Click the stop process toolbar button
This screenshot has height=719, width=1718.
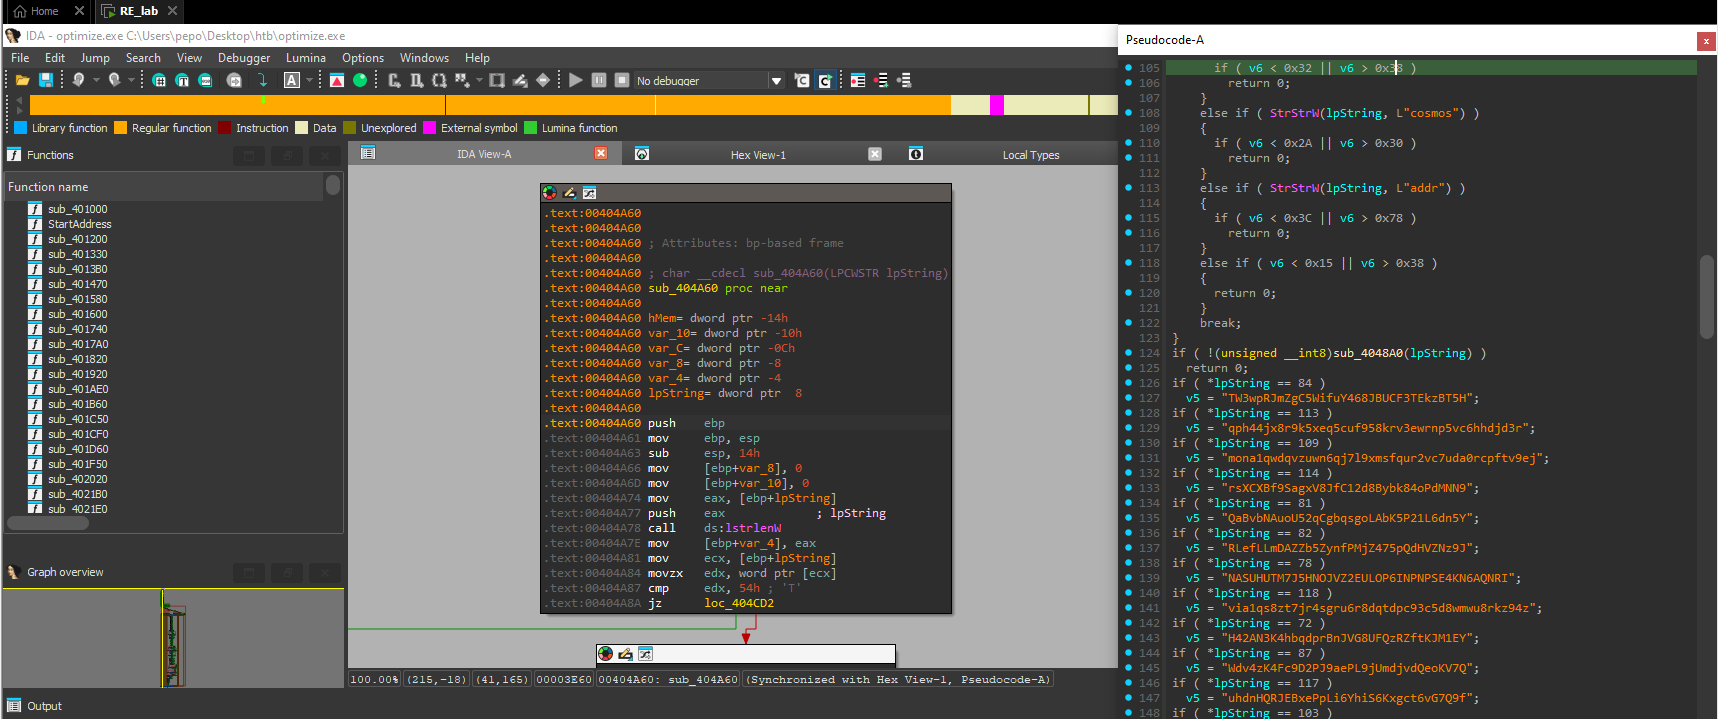622,80
